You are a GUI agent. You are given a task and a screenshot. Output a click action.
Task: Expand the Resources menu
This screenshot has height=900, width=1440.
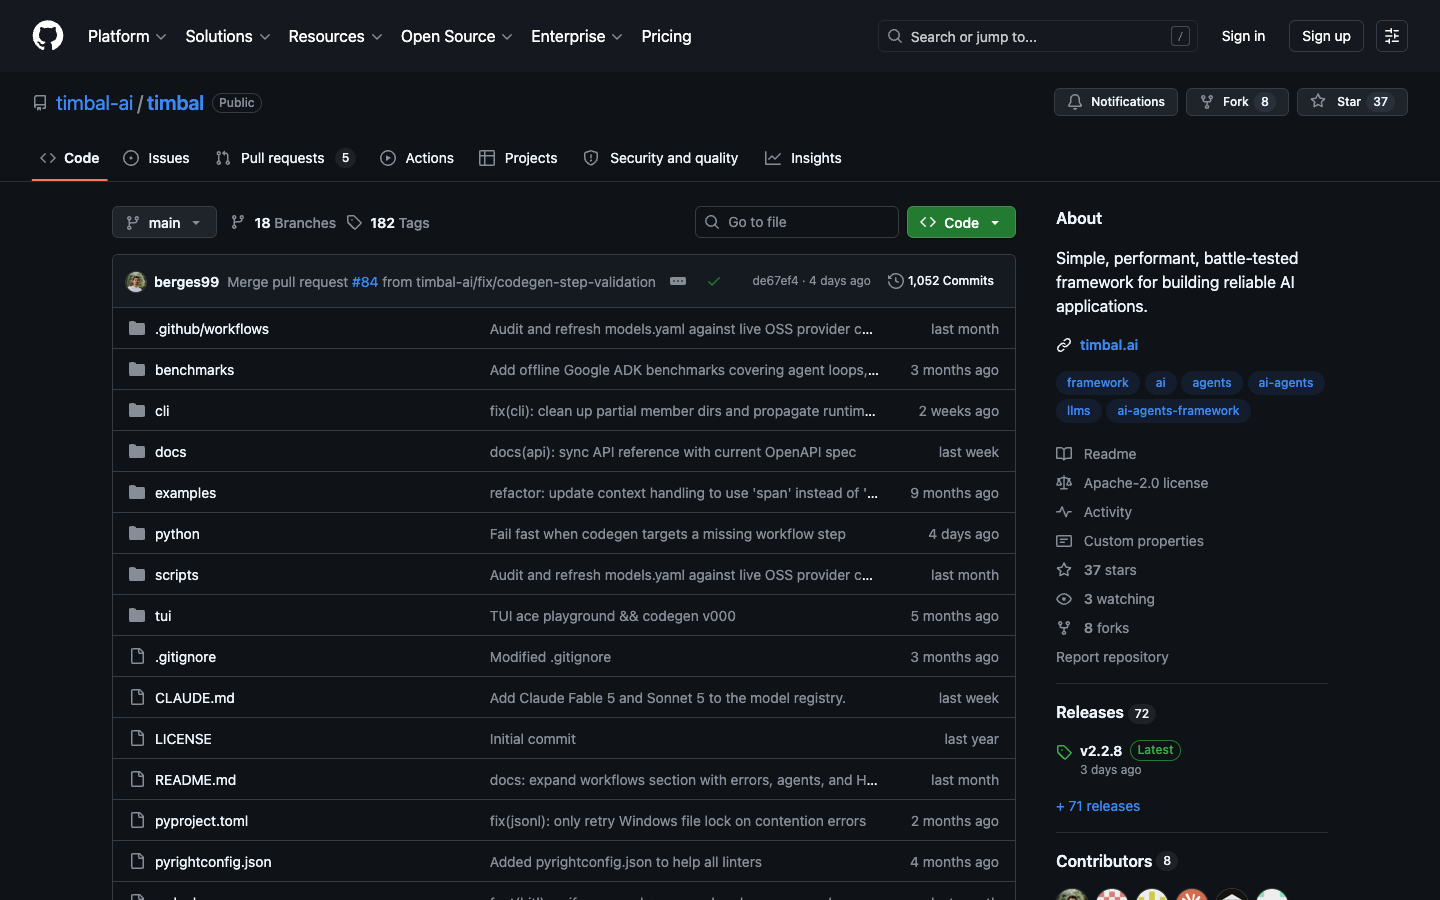coord(335,36)
